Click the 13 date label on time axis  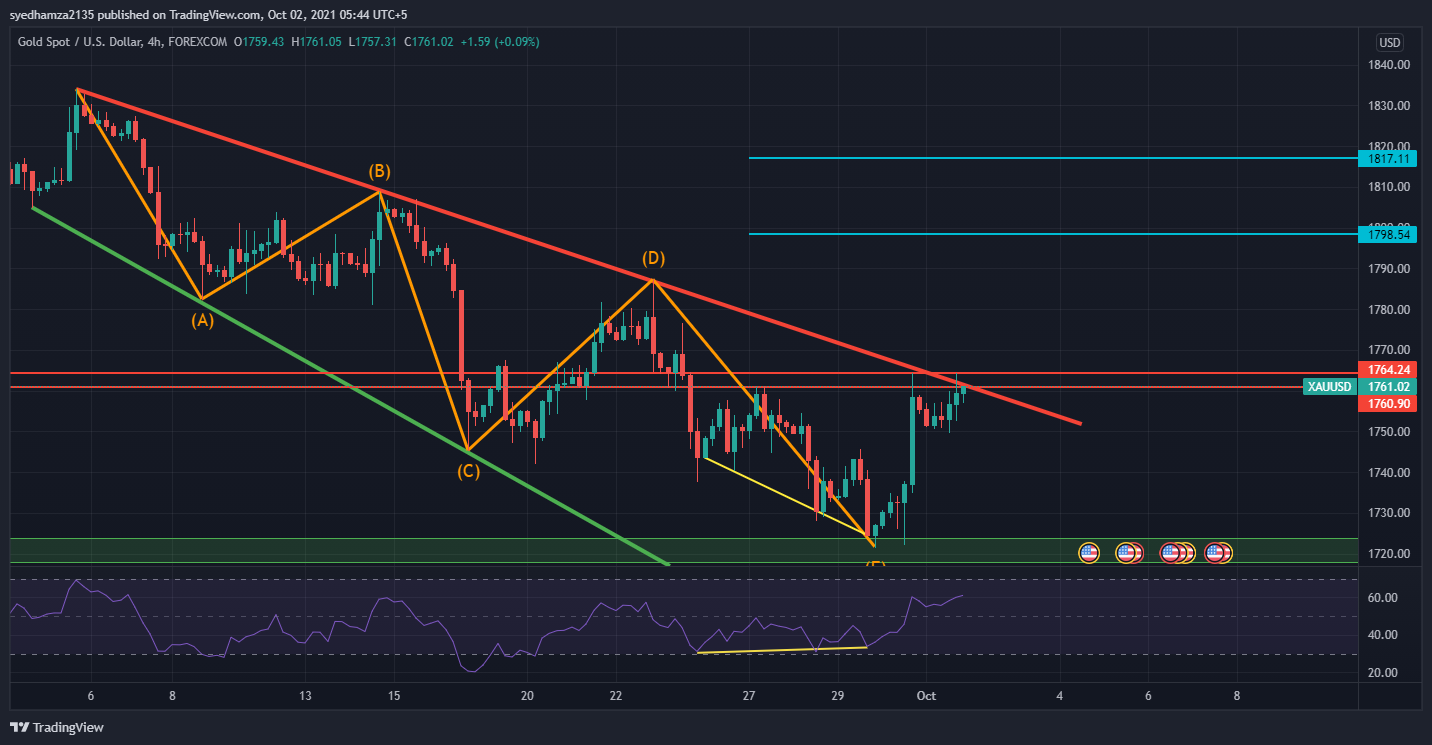305,696
